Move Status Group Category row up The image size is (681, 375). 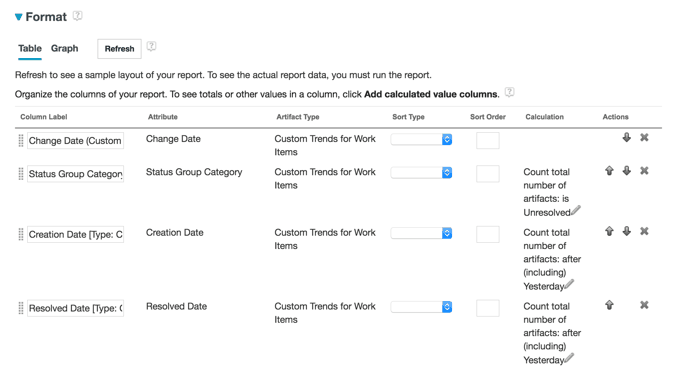tap(609, 171)
